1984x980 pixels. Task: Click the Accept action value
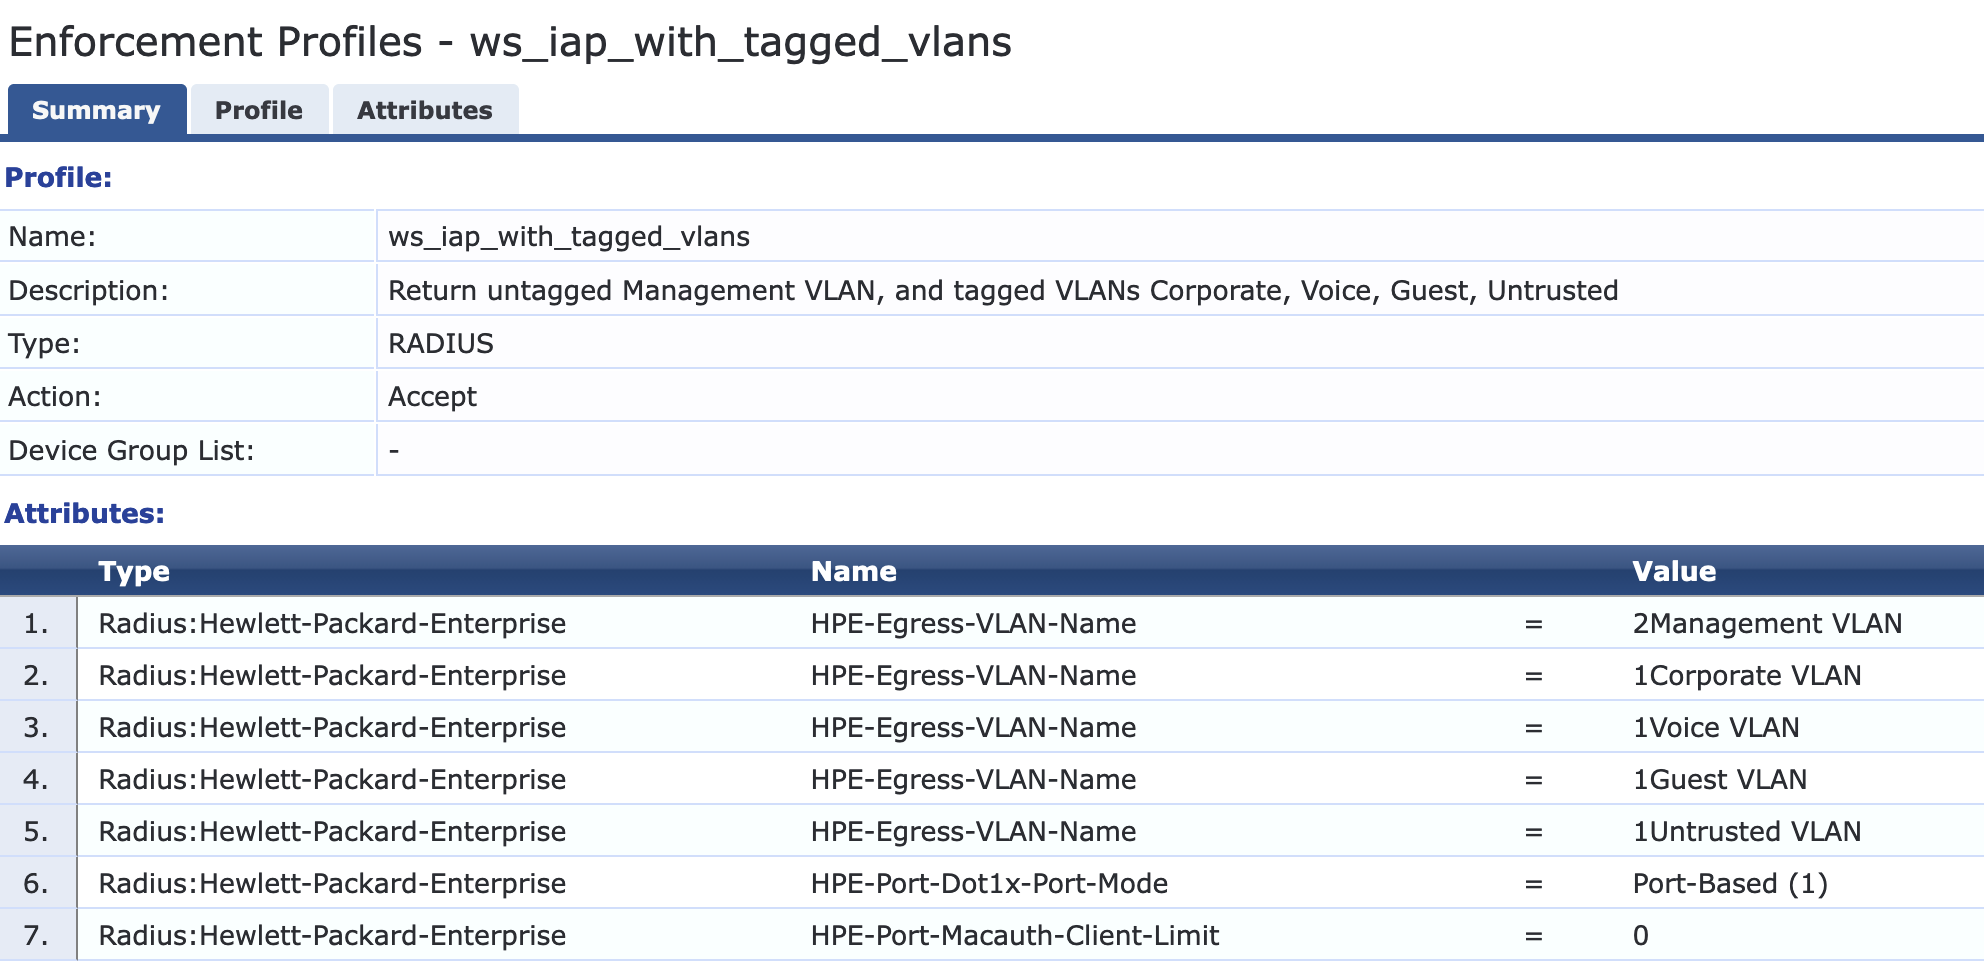tap(432, 397)
